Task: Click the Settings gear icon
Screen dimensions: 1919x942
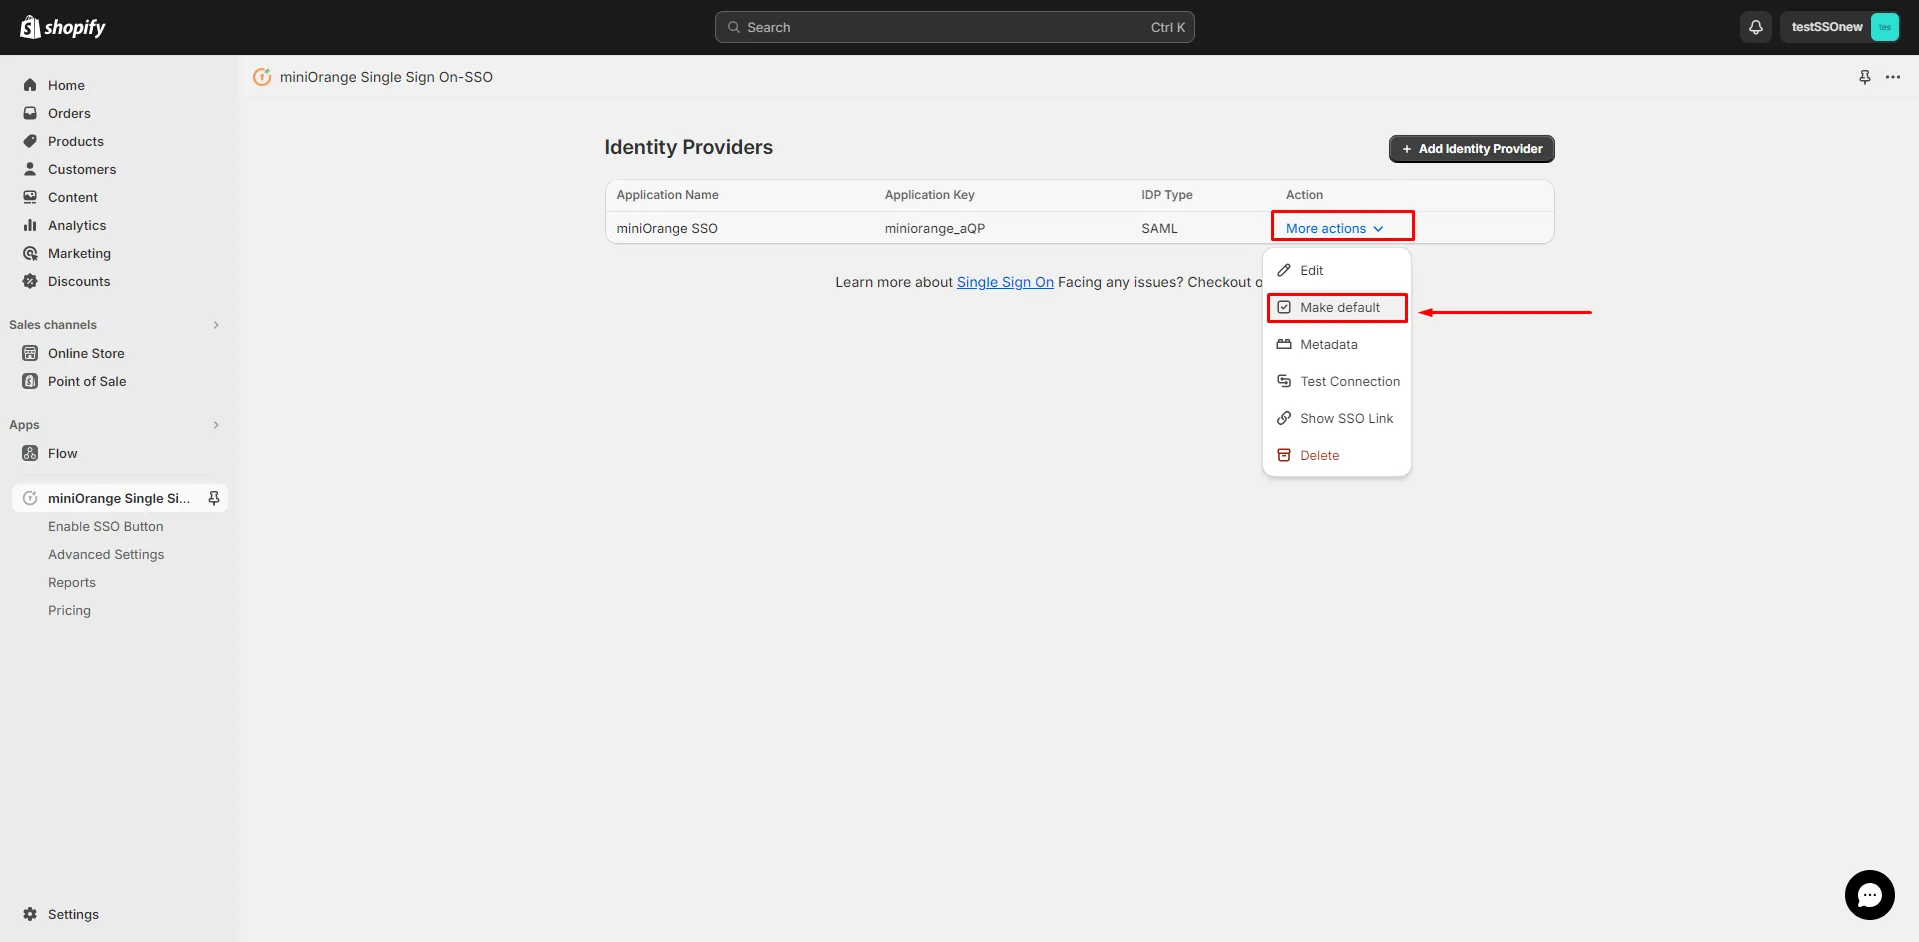Action: [x=30, y=914]
